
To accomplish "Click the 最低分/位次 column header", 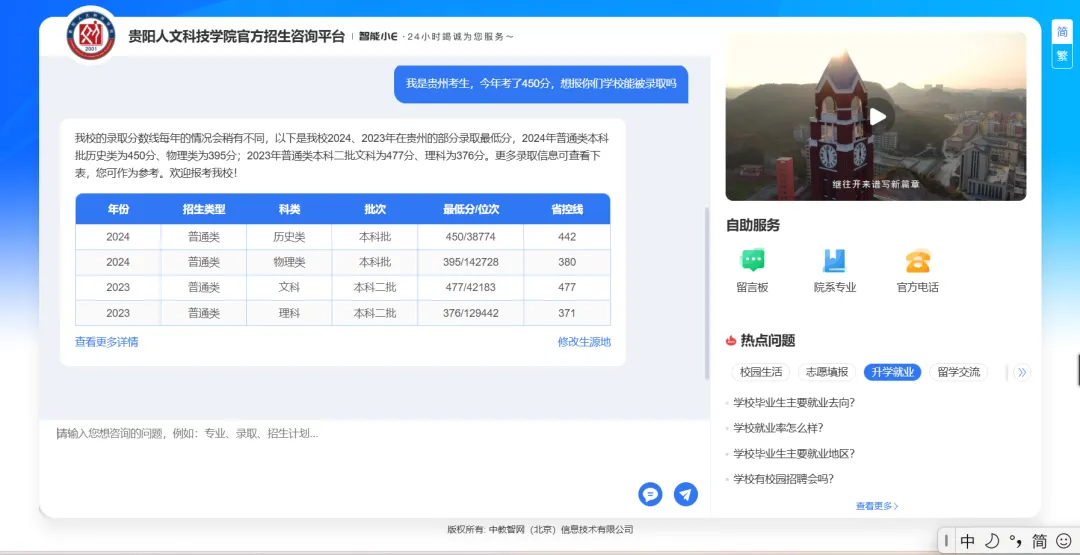I will 470,209.
